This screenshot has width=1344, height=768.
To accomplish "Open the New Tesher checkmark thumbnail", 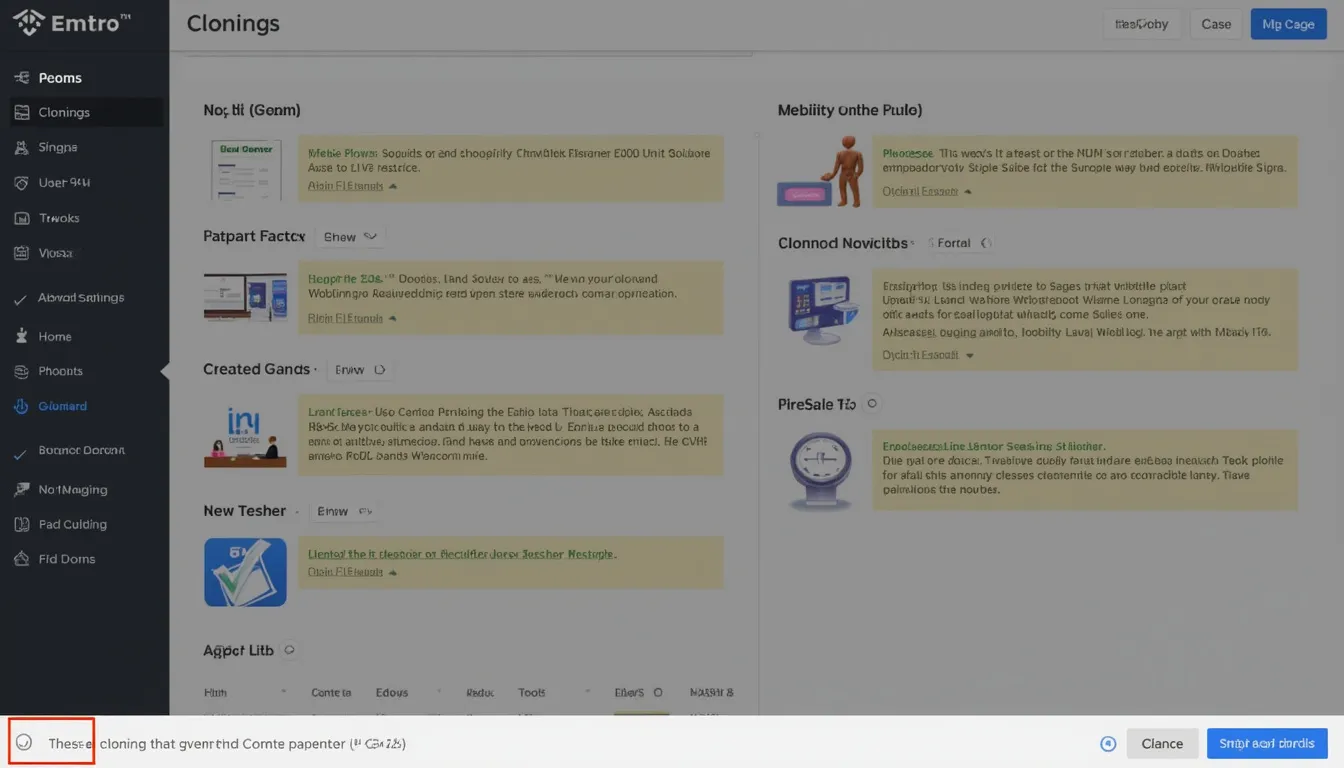I will point(245,572).
